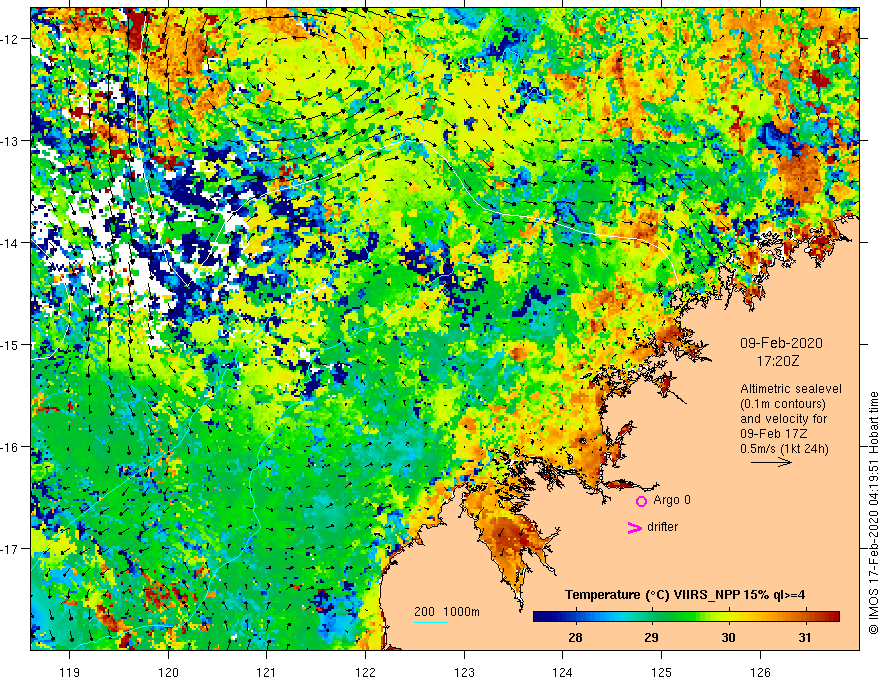Click latitude axis label -12

(x=10, y=39)
